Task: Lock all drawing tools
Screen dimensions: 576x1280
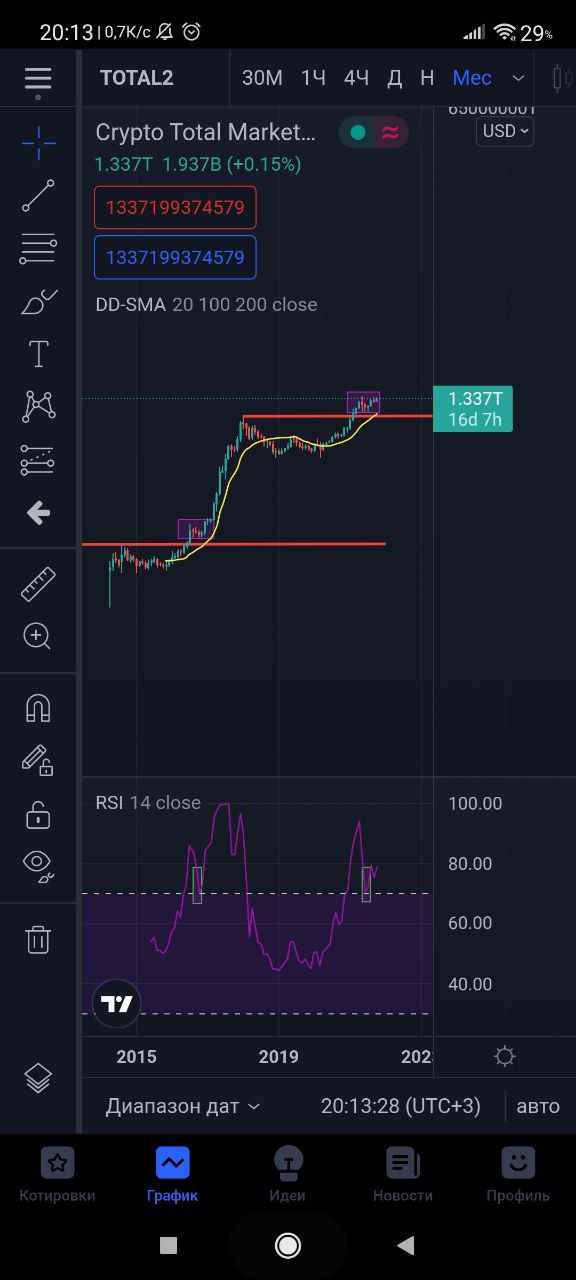Action: (38, 815)
